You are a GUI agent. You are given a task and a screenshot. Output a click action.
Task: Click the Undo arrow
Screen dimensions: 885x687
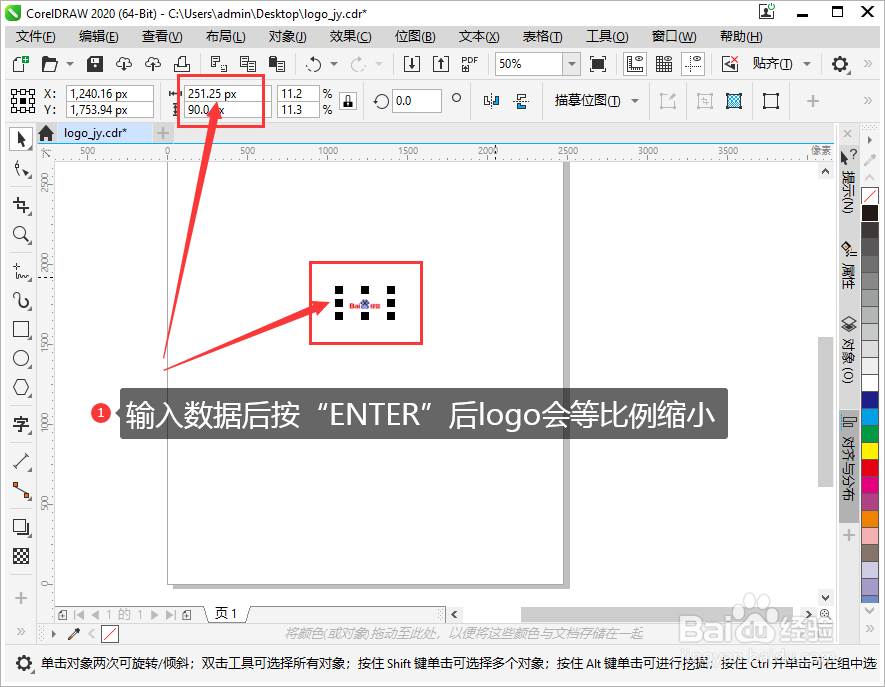pos(313,64)
